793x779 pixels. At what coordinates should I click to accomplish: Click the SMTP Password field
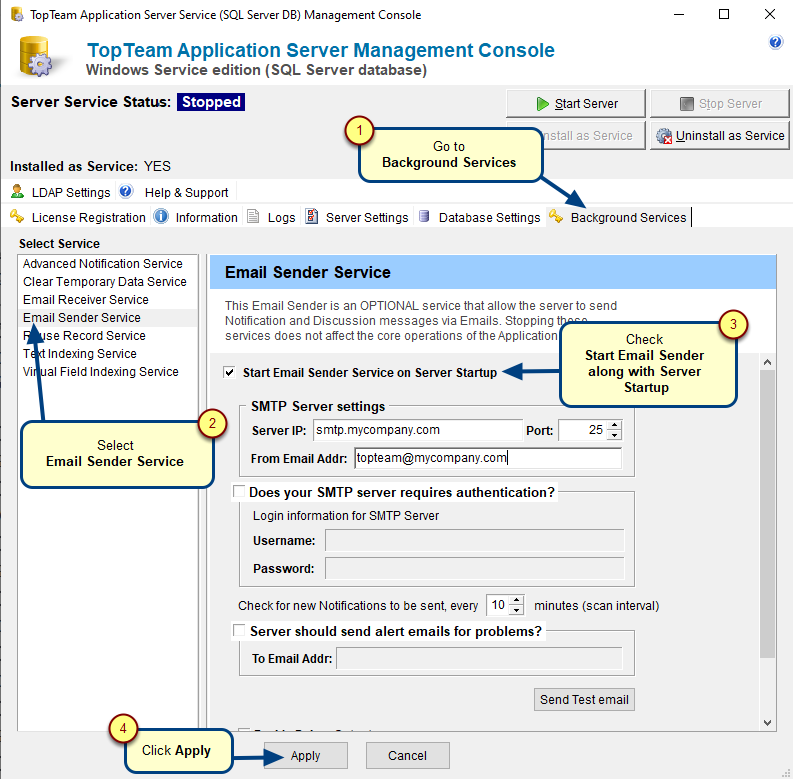point(474,569)
